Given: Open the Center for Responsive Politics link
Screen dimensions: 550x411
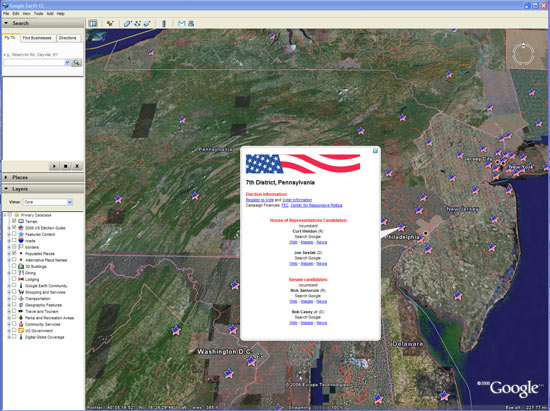Looking at the screenshot, I should click(x=316, y=205).
